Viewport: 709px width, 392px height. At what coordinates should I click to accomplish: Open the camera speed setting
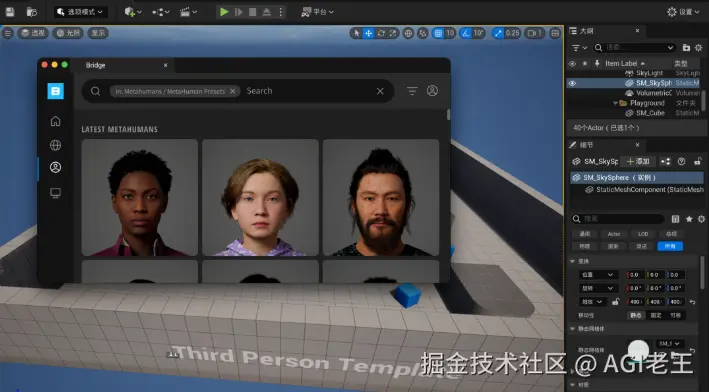pos(534,33)
